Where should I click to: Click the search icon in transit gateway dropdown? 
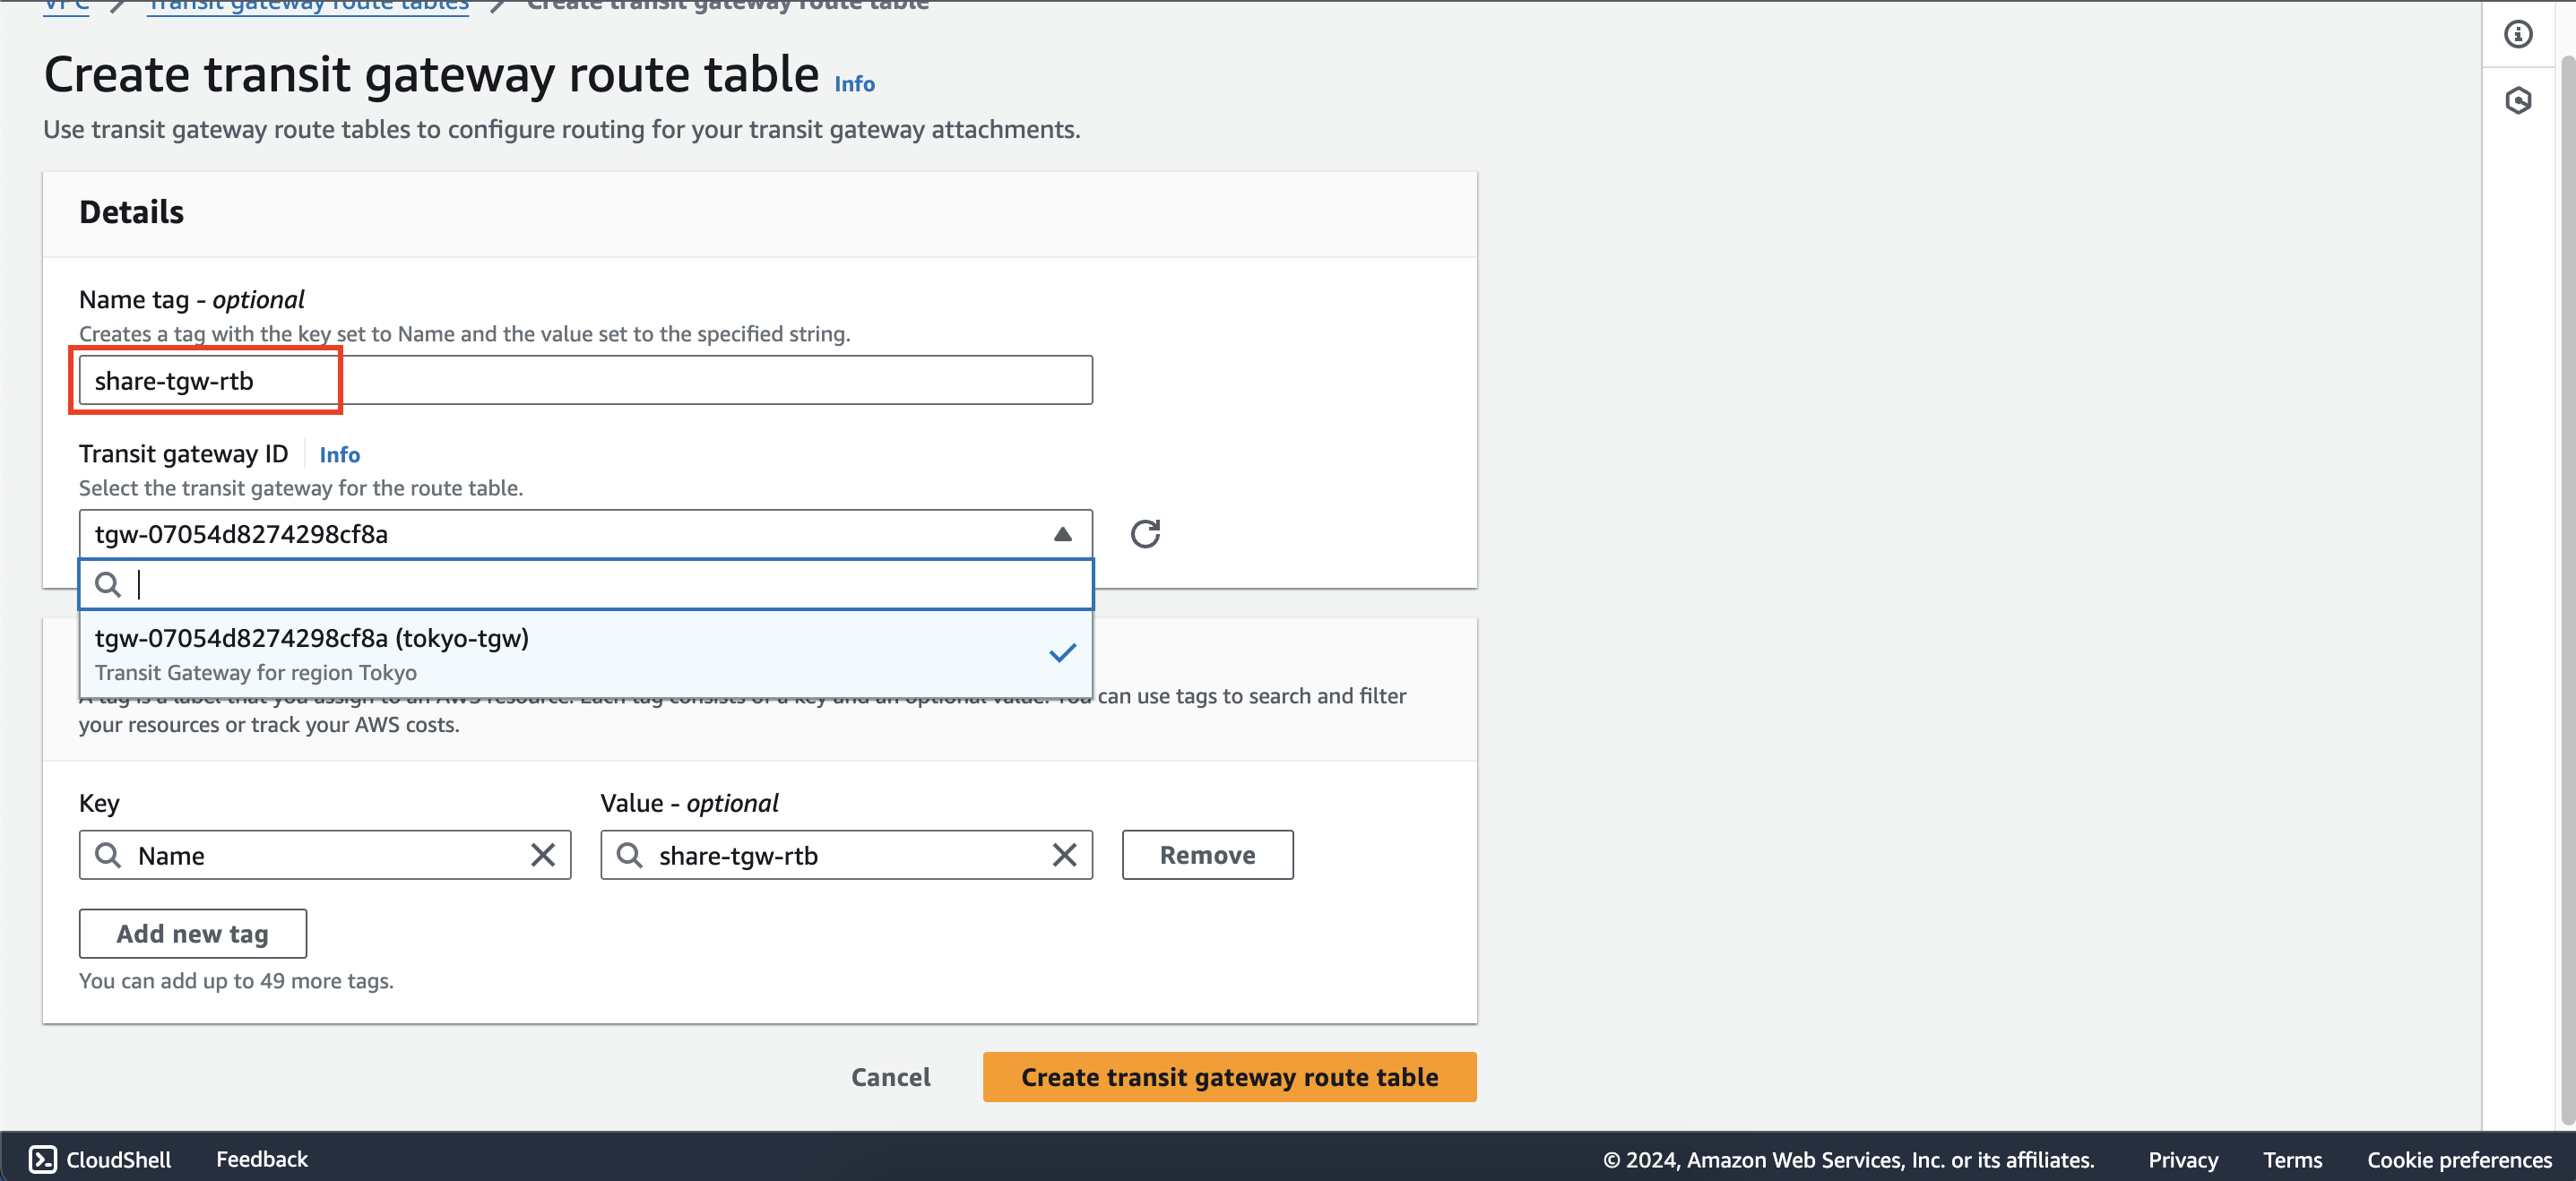[x=107, y=583]
